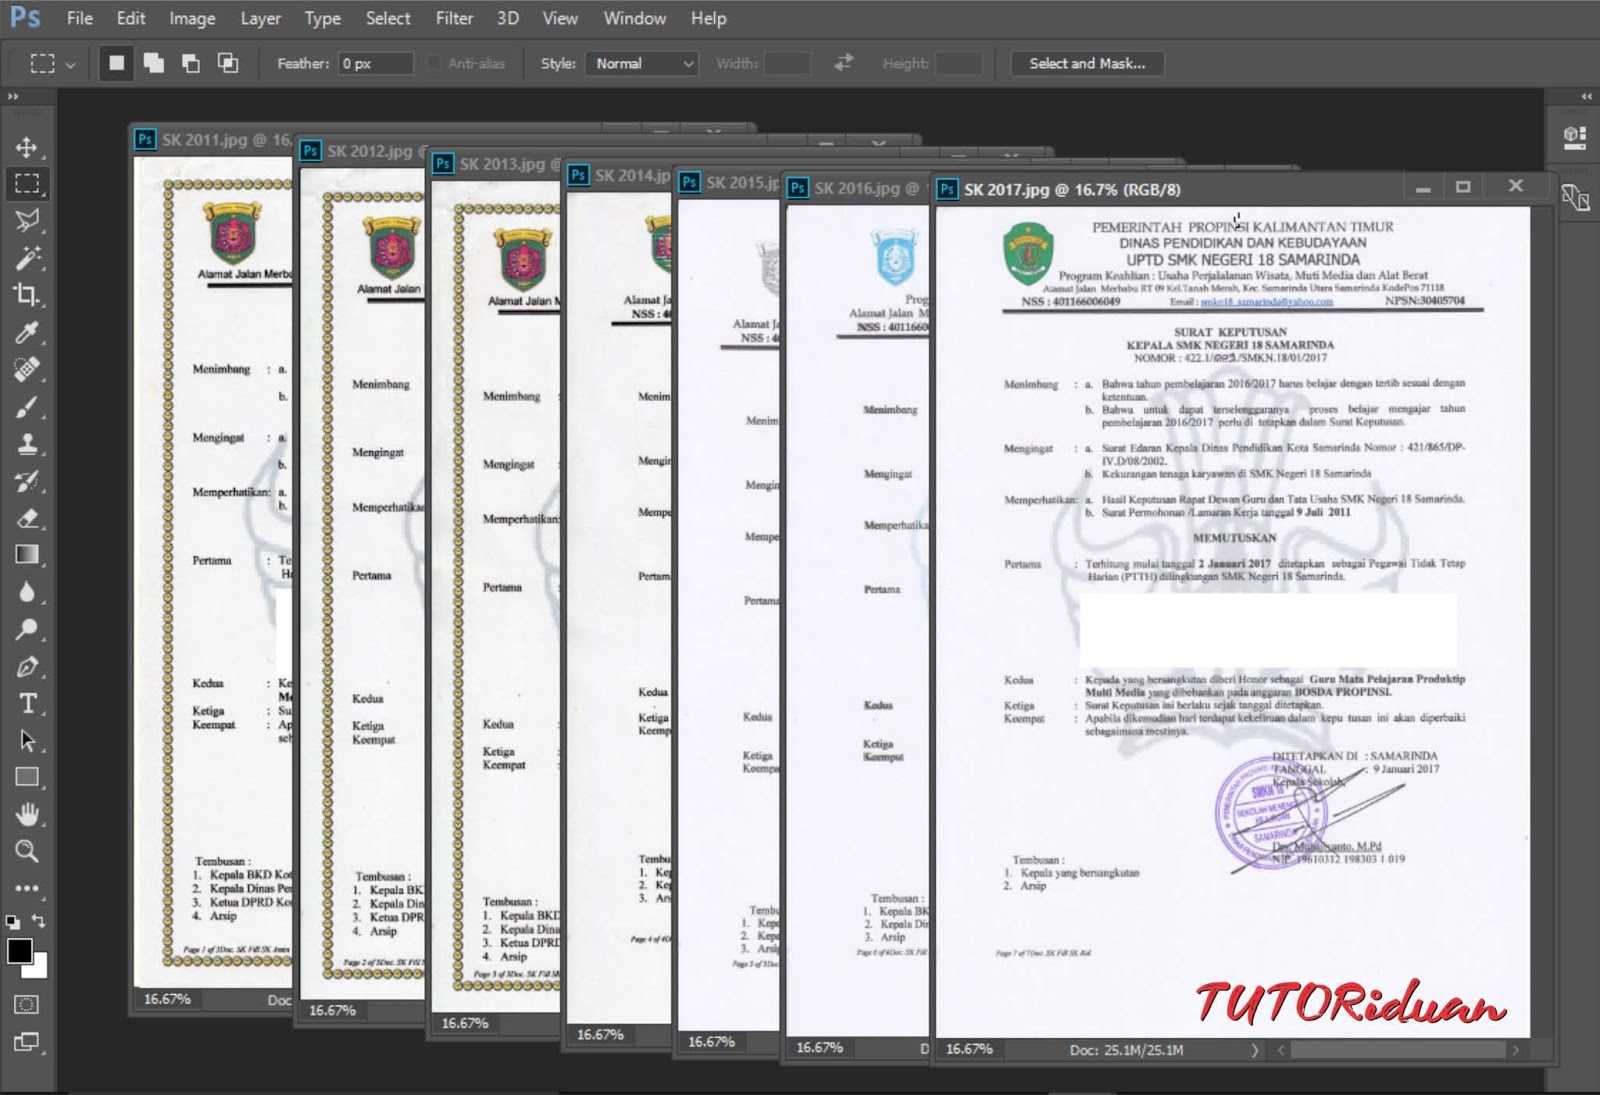This screenshot has width=1600, height=1095.
Task: Open the File menu
Action: (80, 18)
